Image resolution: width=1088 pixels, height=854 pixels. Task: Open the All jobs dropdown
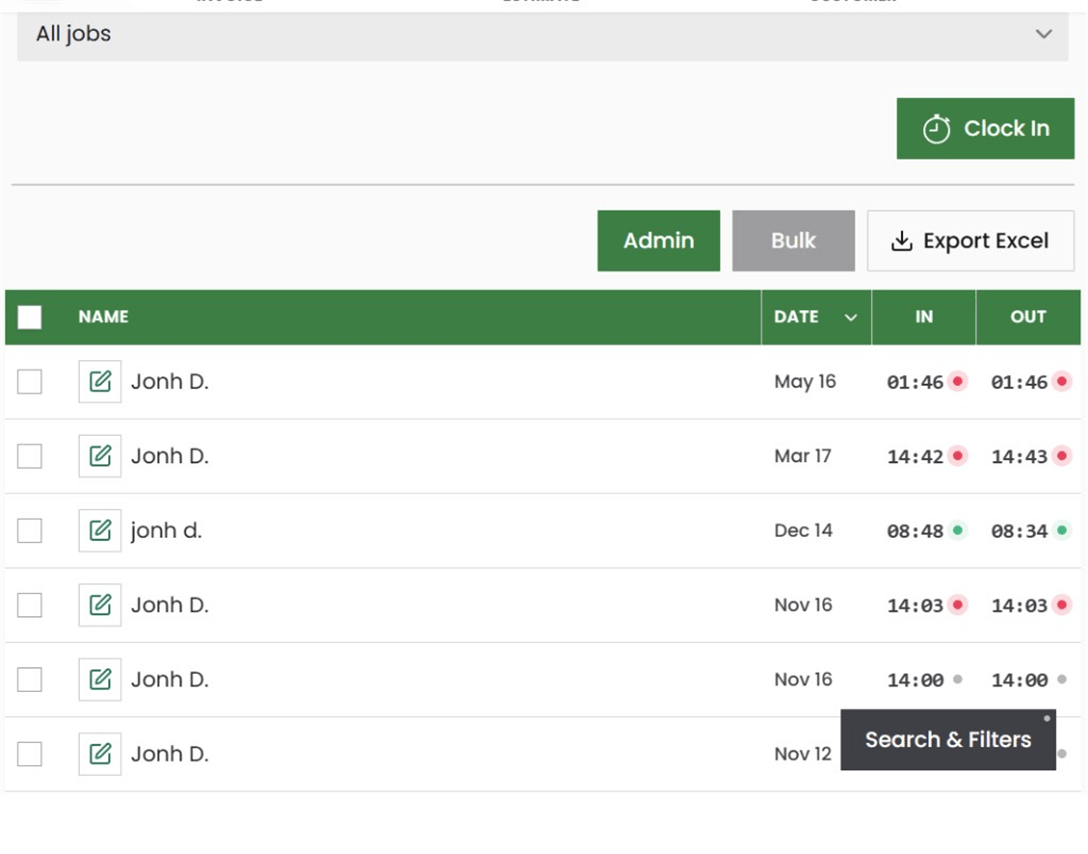pyautogui.click(x=543, y=34)
